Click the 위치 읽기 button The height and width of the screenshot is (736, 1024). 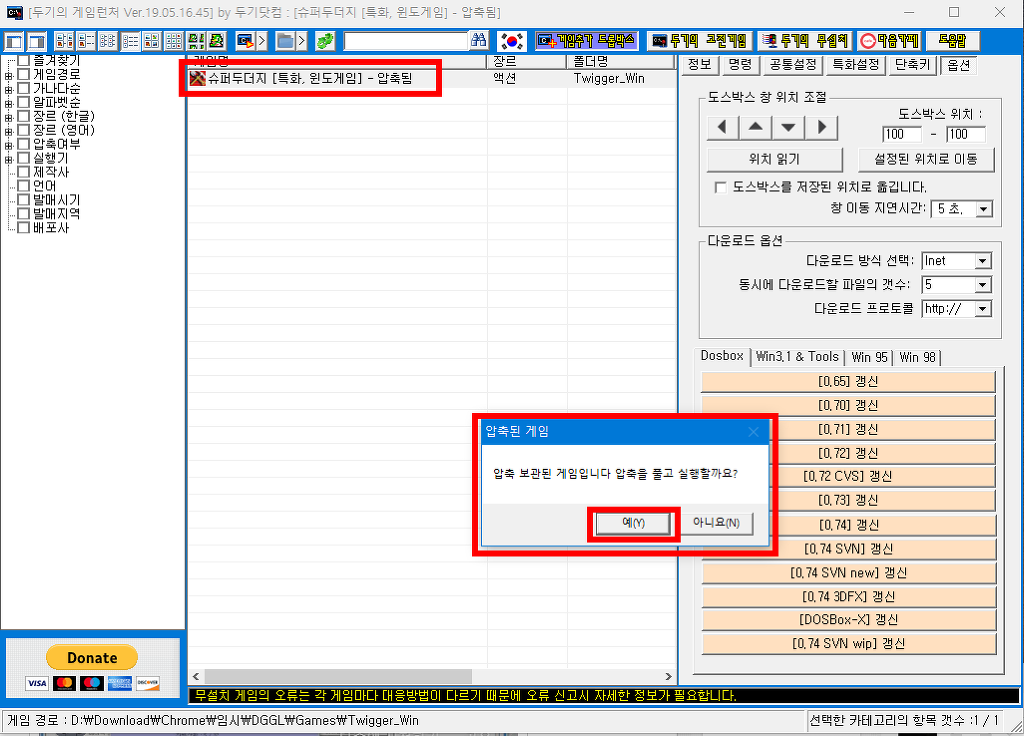[x=774, y=159]
